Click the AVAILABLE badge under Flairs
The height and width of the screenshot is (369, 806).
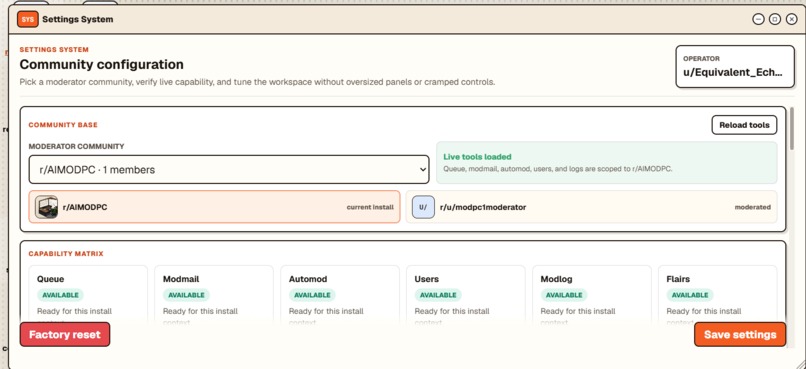click(690, 295)
